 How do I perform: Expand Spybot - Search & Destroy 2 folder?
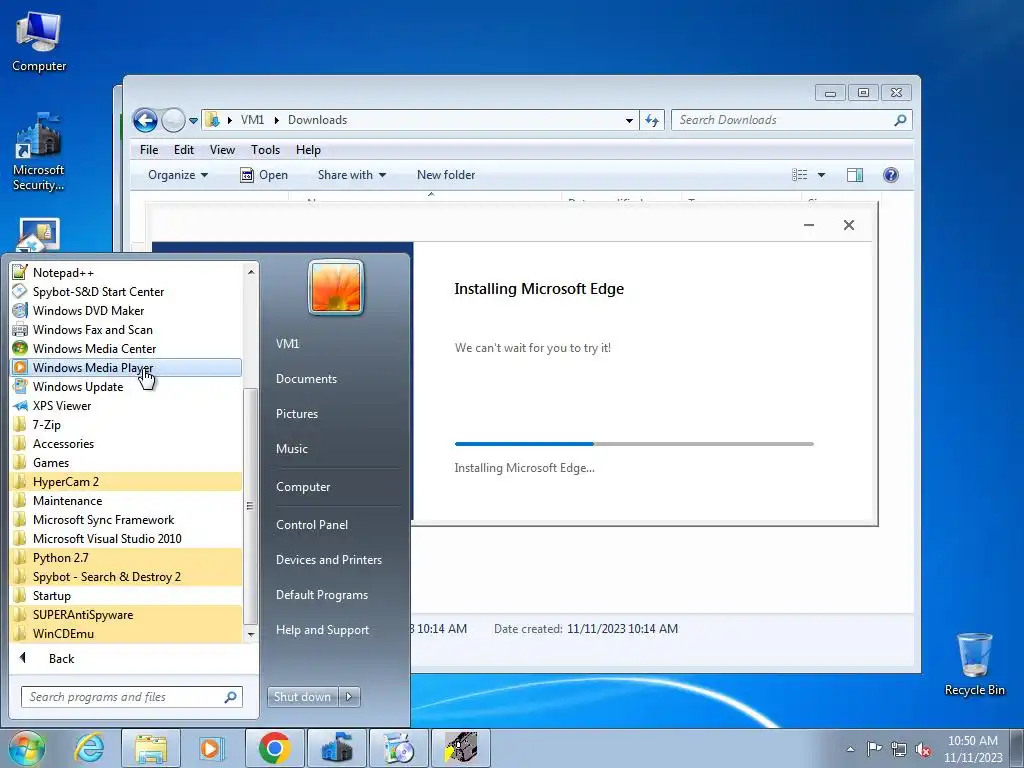[126, 576]
